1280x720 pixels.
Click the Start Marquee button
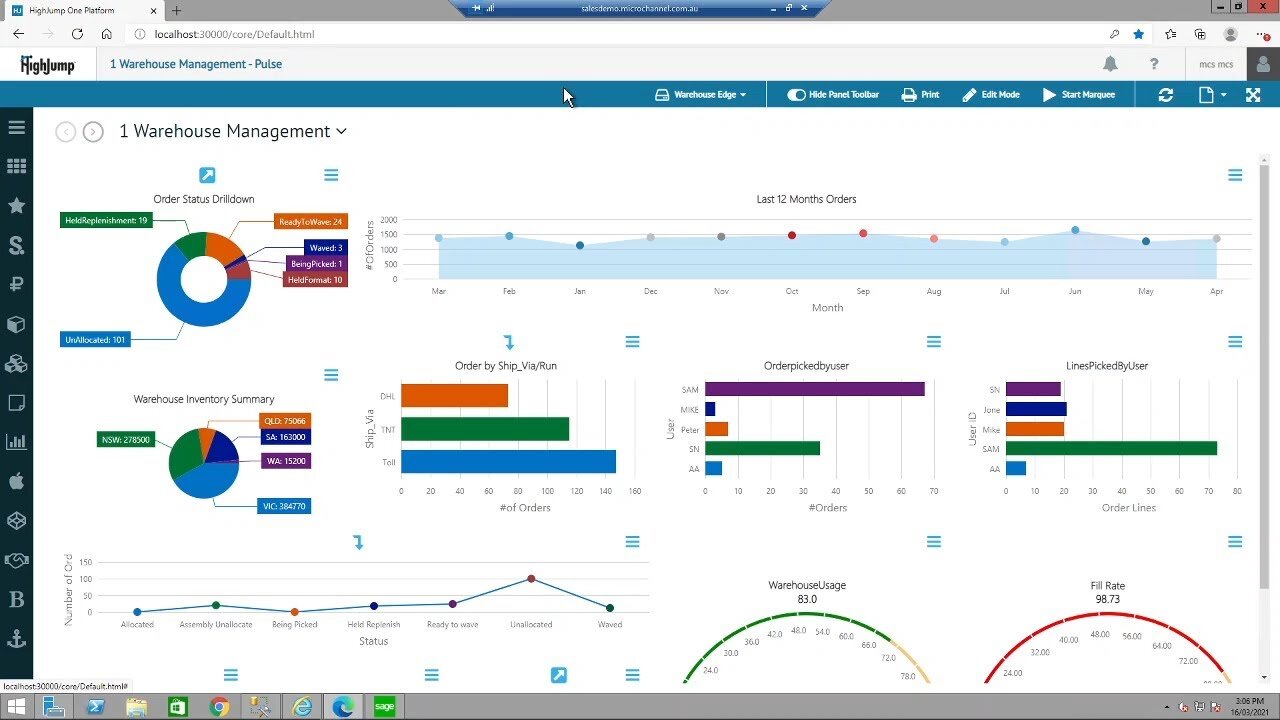1078,95
